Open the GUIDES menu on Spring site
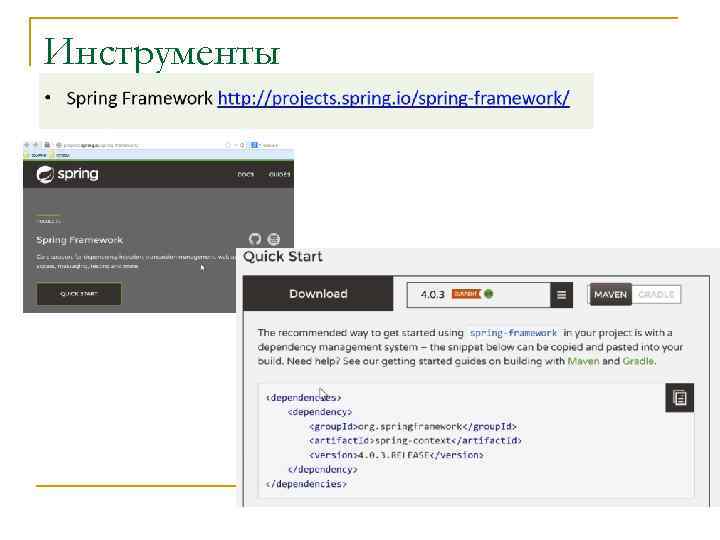 pyautogui.click(x=279, y=174)
